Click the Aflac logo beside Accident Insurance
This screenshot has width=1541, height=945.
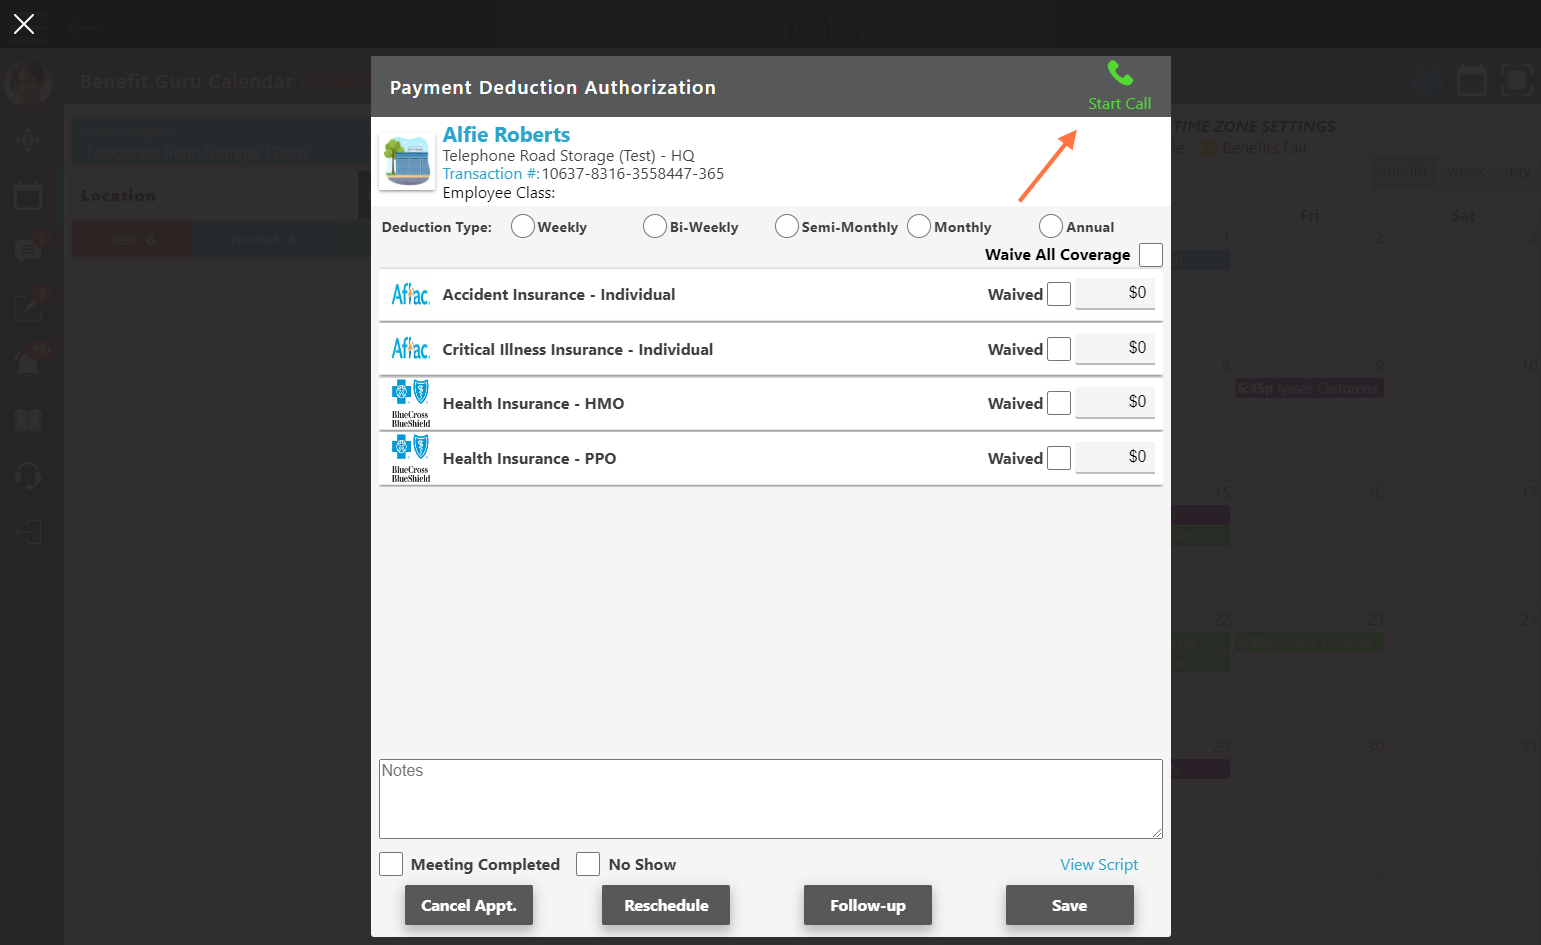[x=410, y=294]
